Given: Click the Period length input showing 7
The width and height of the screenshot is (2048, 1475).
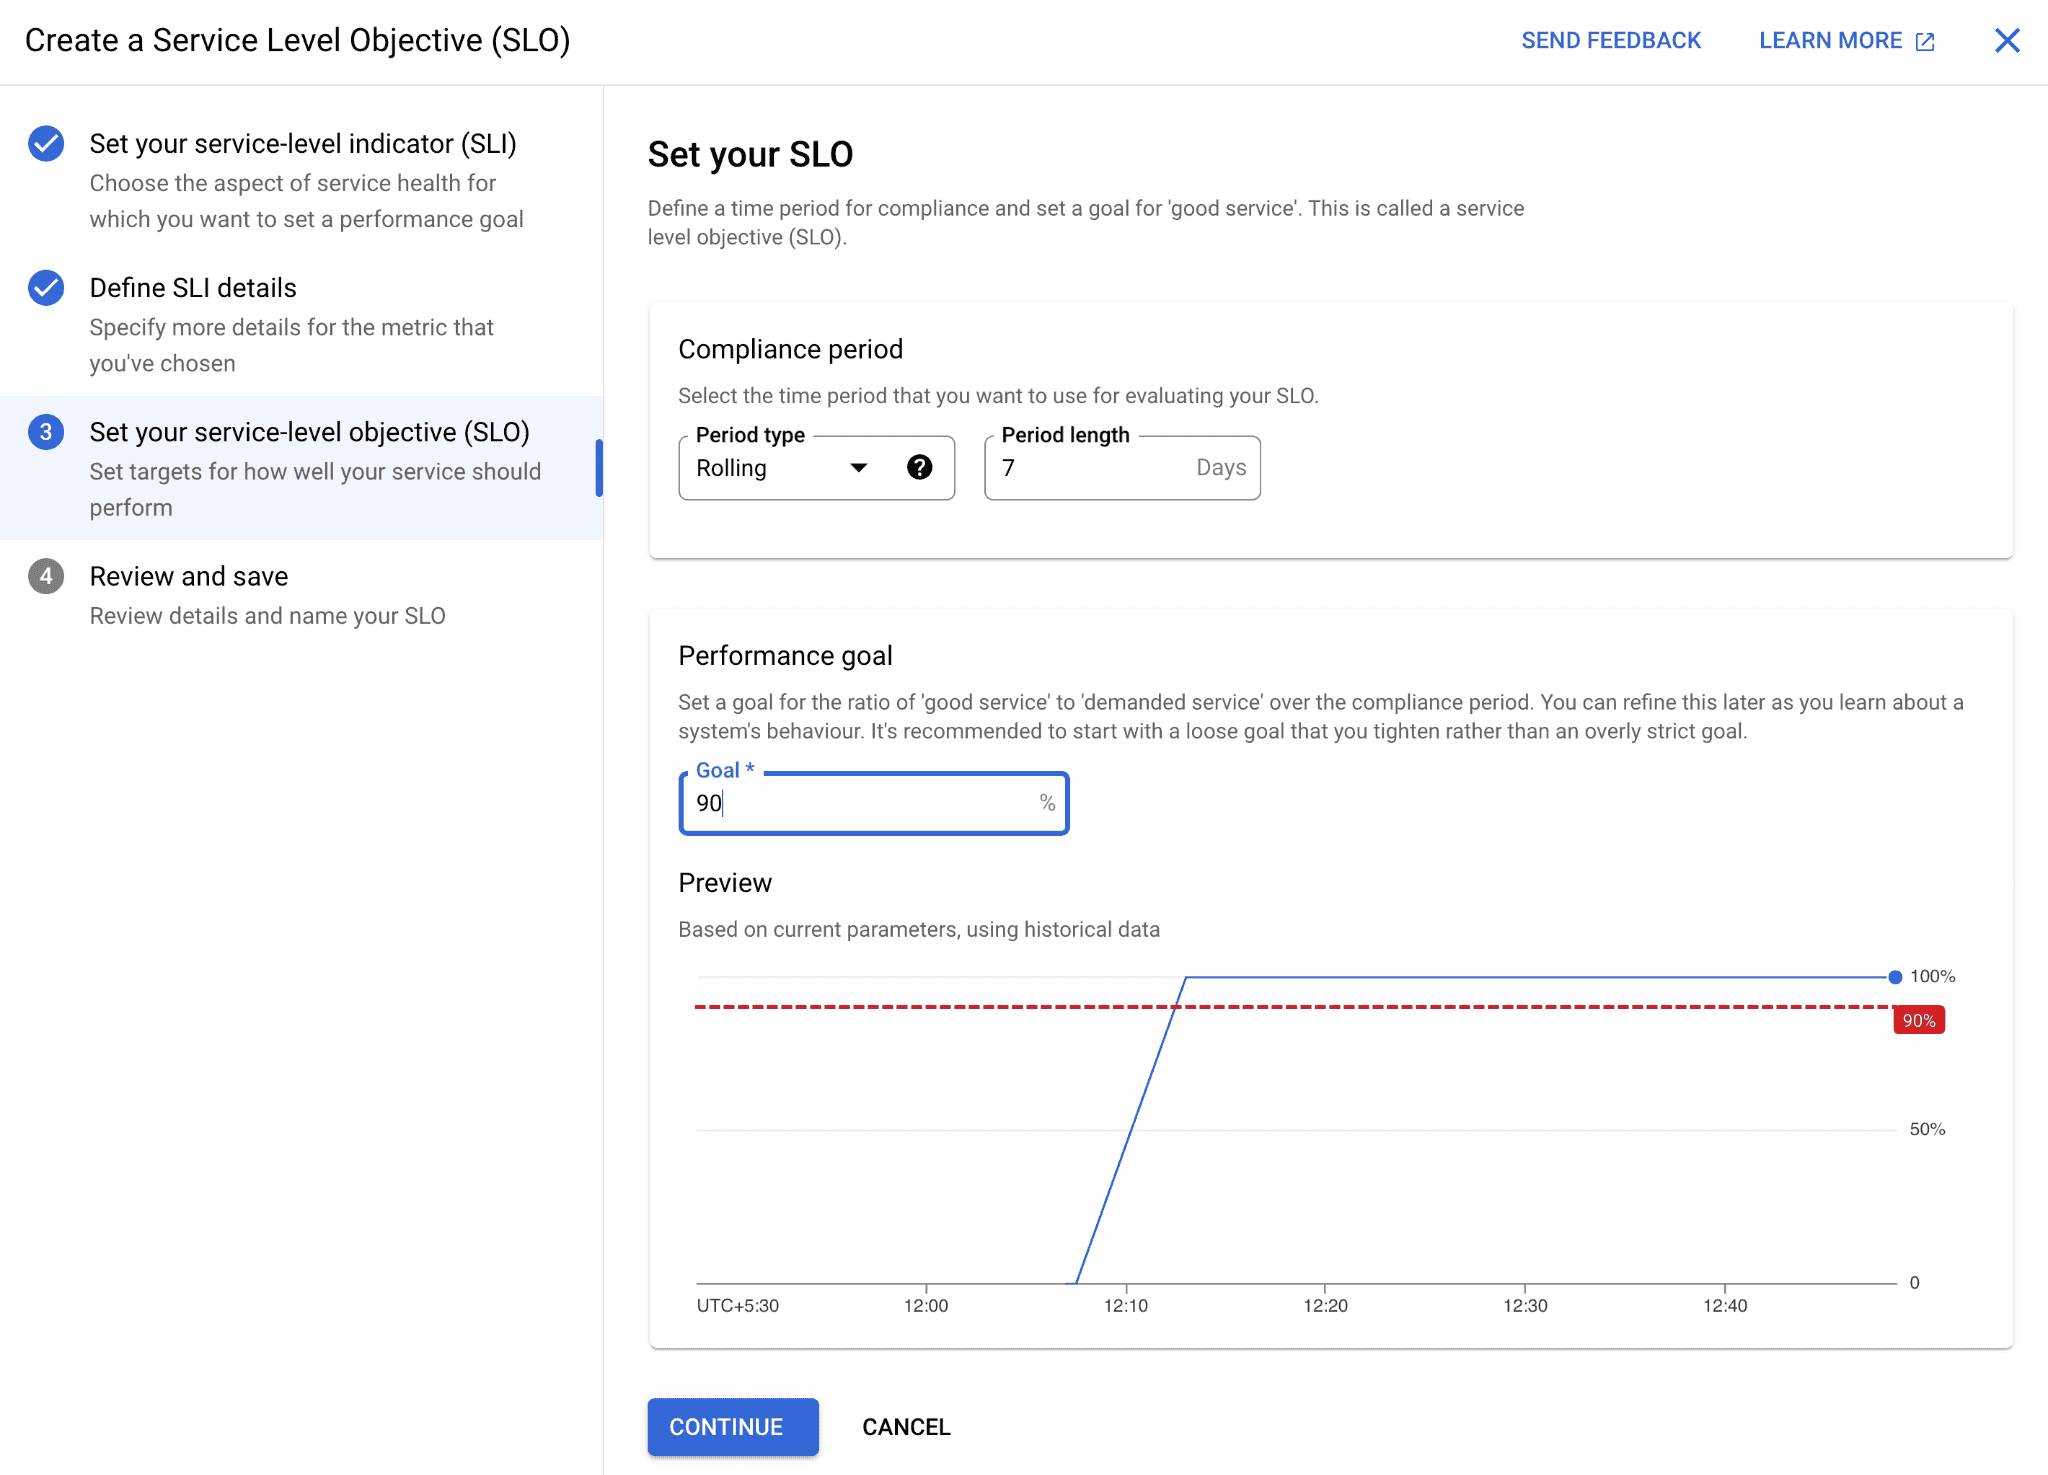Looking at the screenshot, I should [x=1090, y=467].
